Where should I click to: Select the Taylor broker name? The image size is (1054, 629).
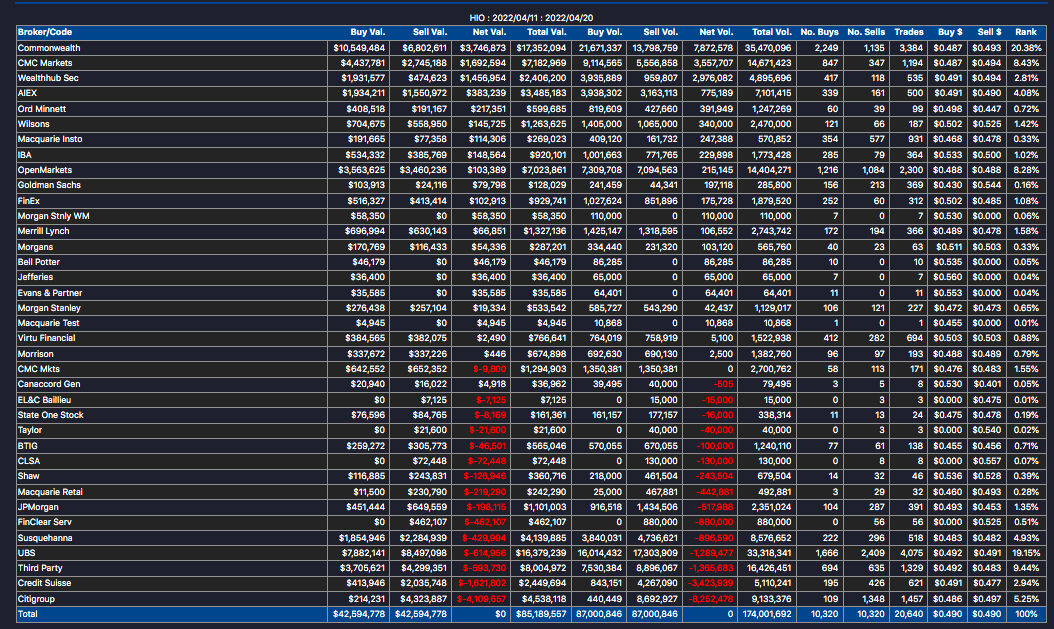click(30, 430)
